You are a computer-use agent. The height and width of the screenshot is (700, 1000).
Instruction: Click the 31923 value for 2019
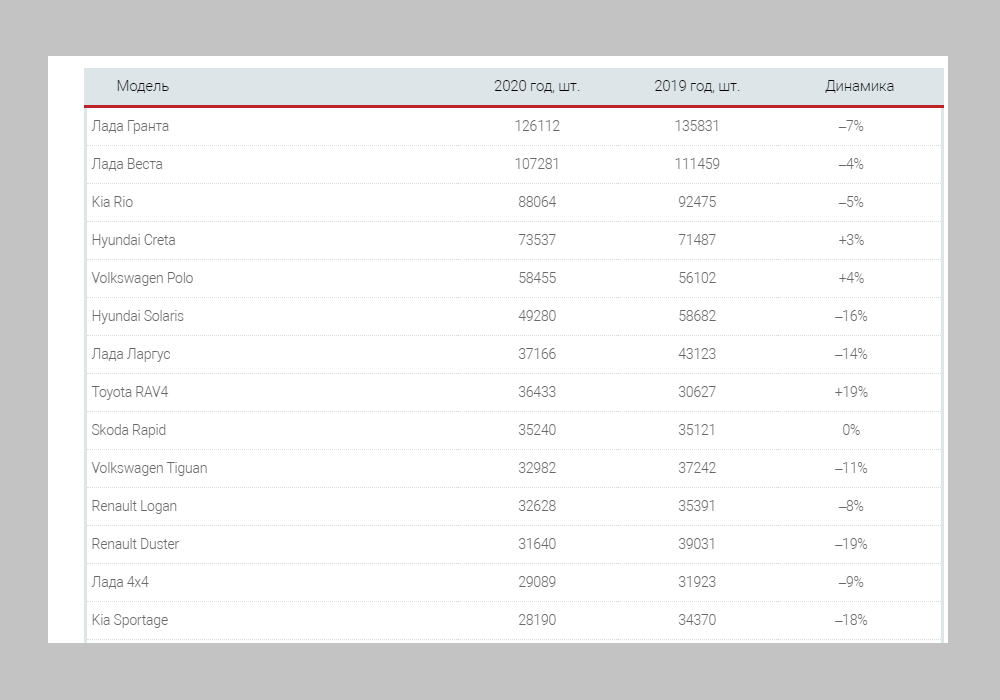697,582
